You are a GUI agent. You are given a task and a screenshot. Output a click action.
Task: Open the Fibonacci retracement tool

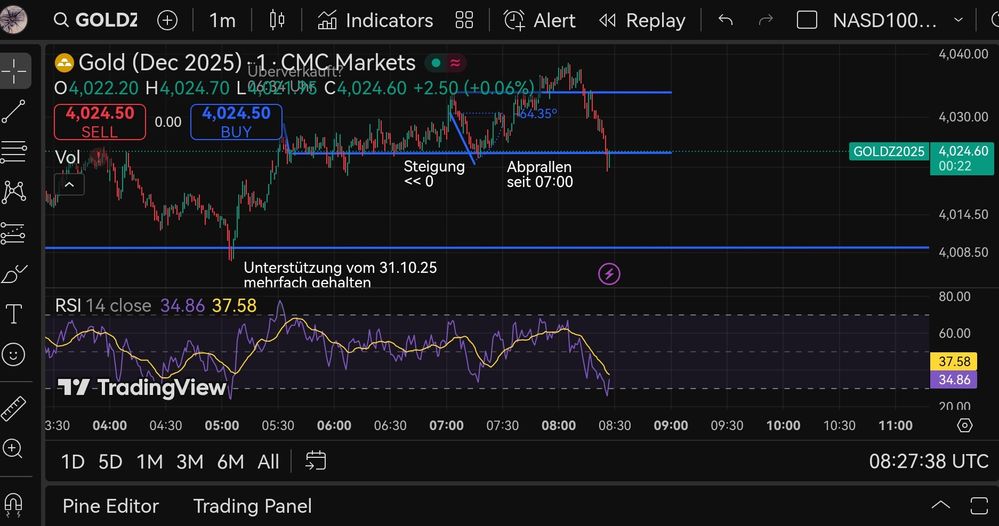point(14,152)
